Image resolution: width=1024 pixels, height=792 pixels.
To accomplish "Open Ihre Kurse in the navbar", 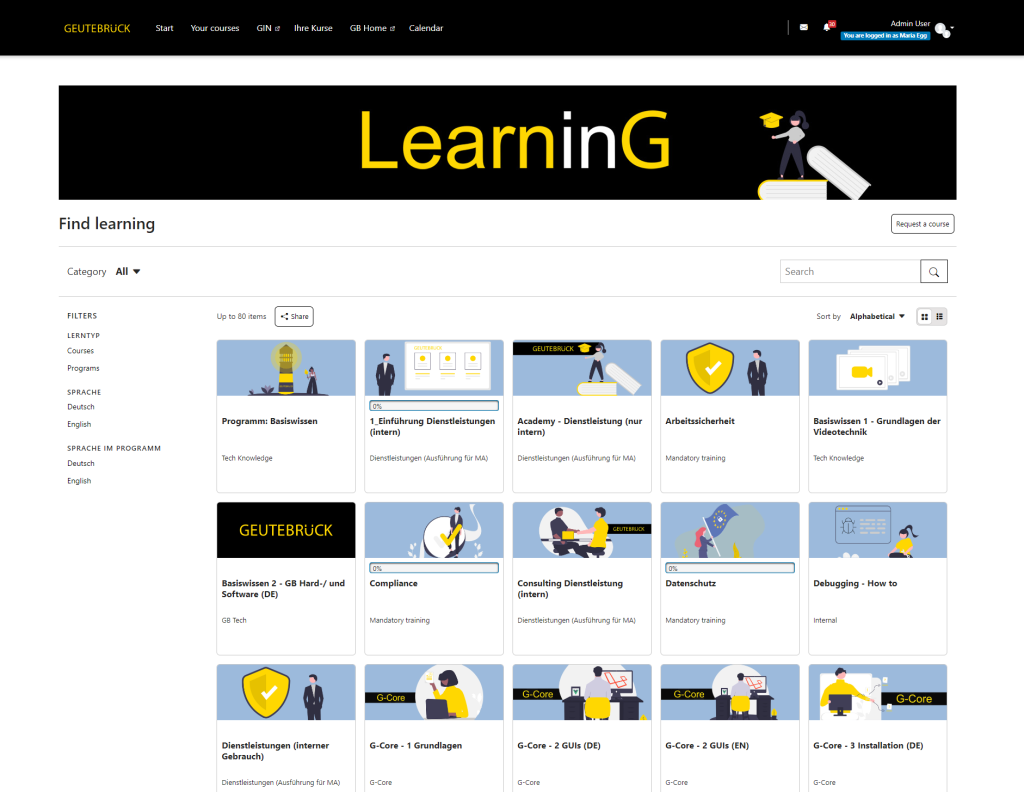I will pos(313,28).
